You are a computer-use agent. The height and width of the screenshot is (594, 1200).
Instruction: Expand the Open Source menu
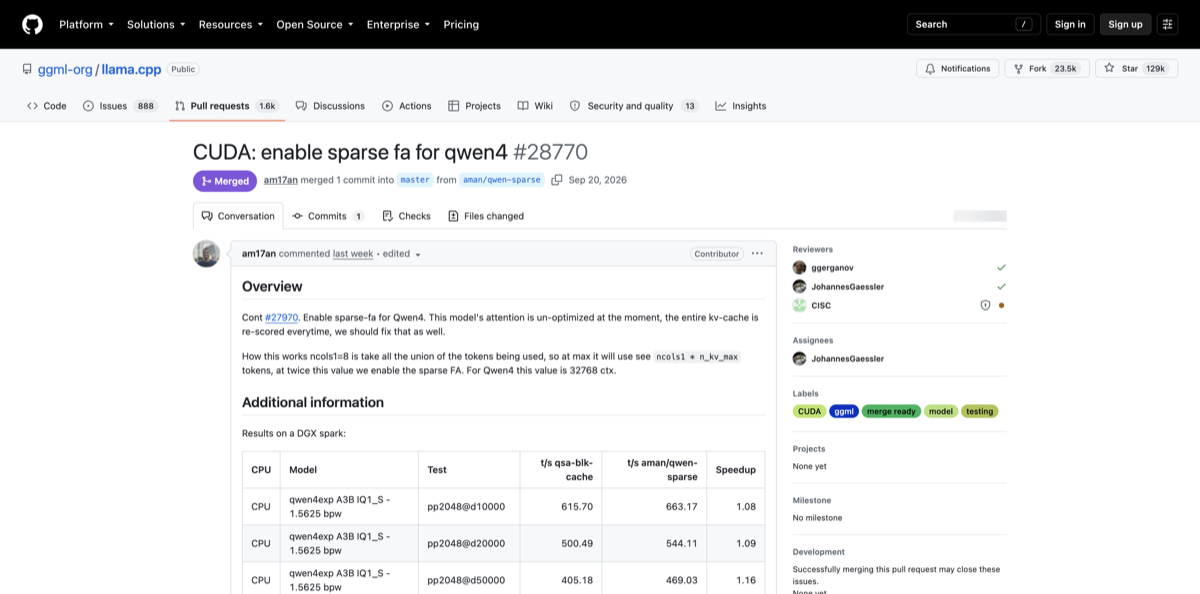tap(315, 24)
